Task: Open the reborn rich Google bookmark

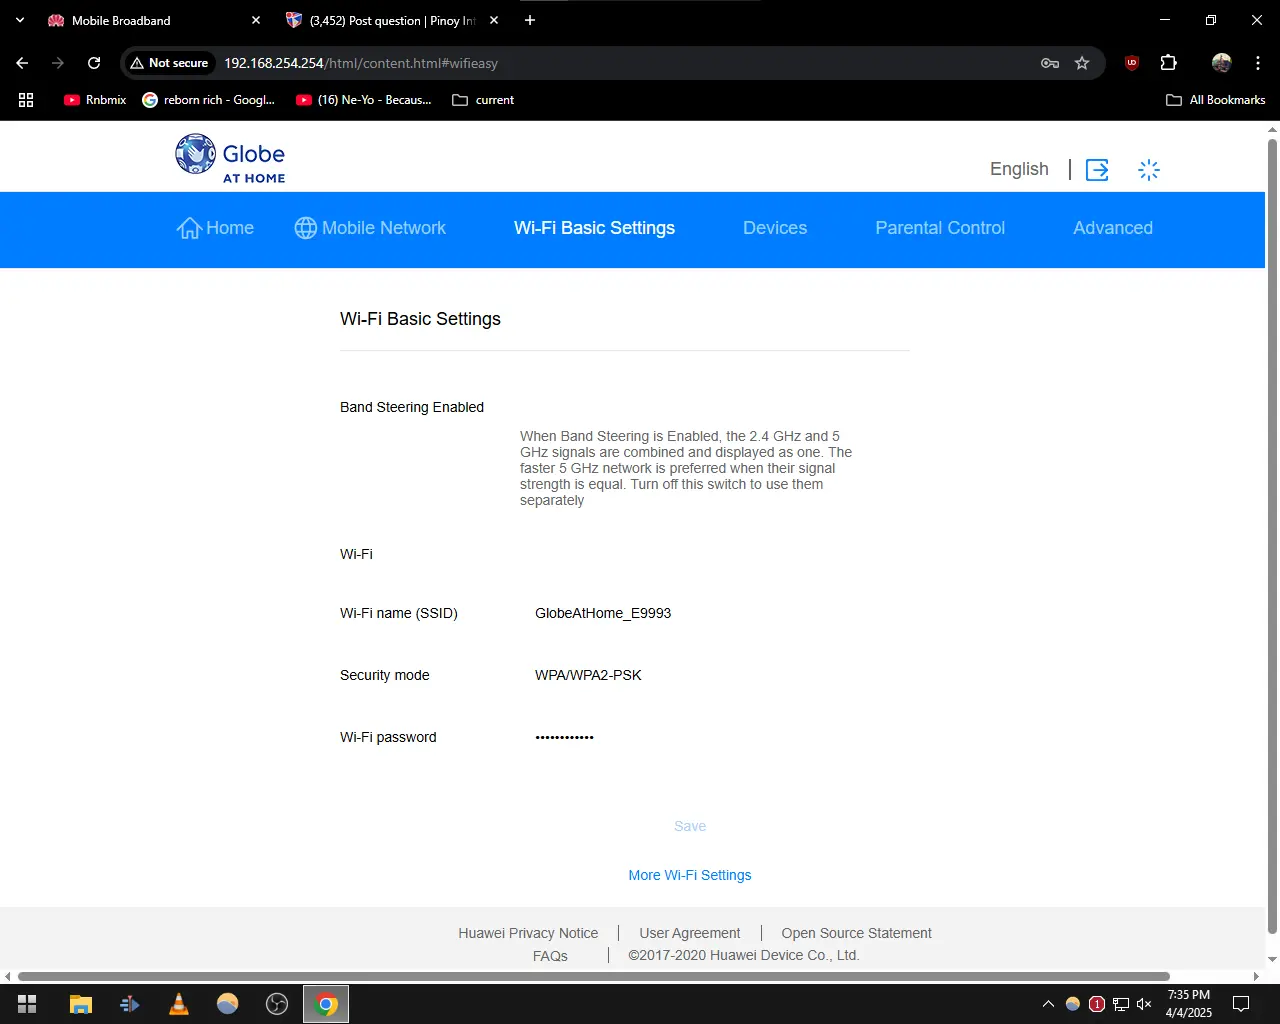Action: (x=209, y=100)
